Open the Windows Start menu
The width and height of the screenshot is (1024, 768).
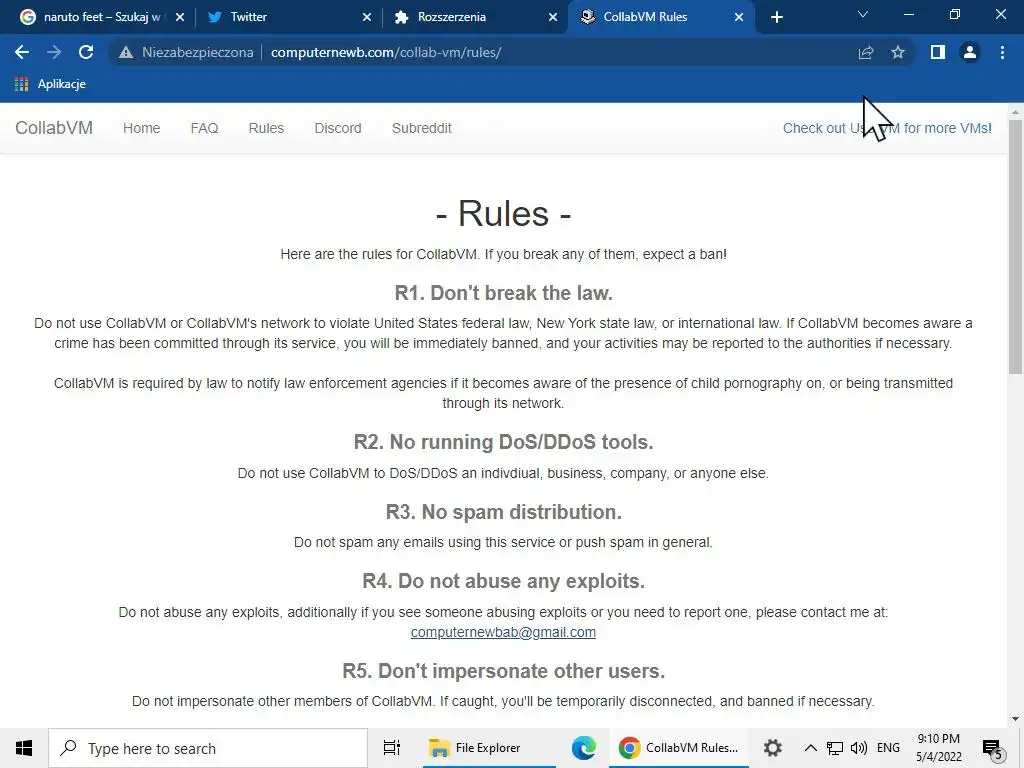pos(24,748)
